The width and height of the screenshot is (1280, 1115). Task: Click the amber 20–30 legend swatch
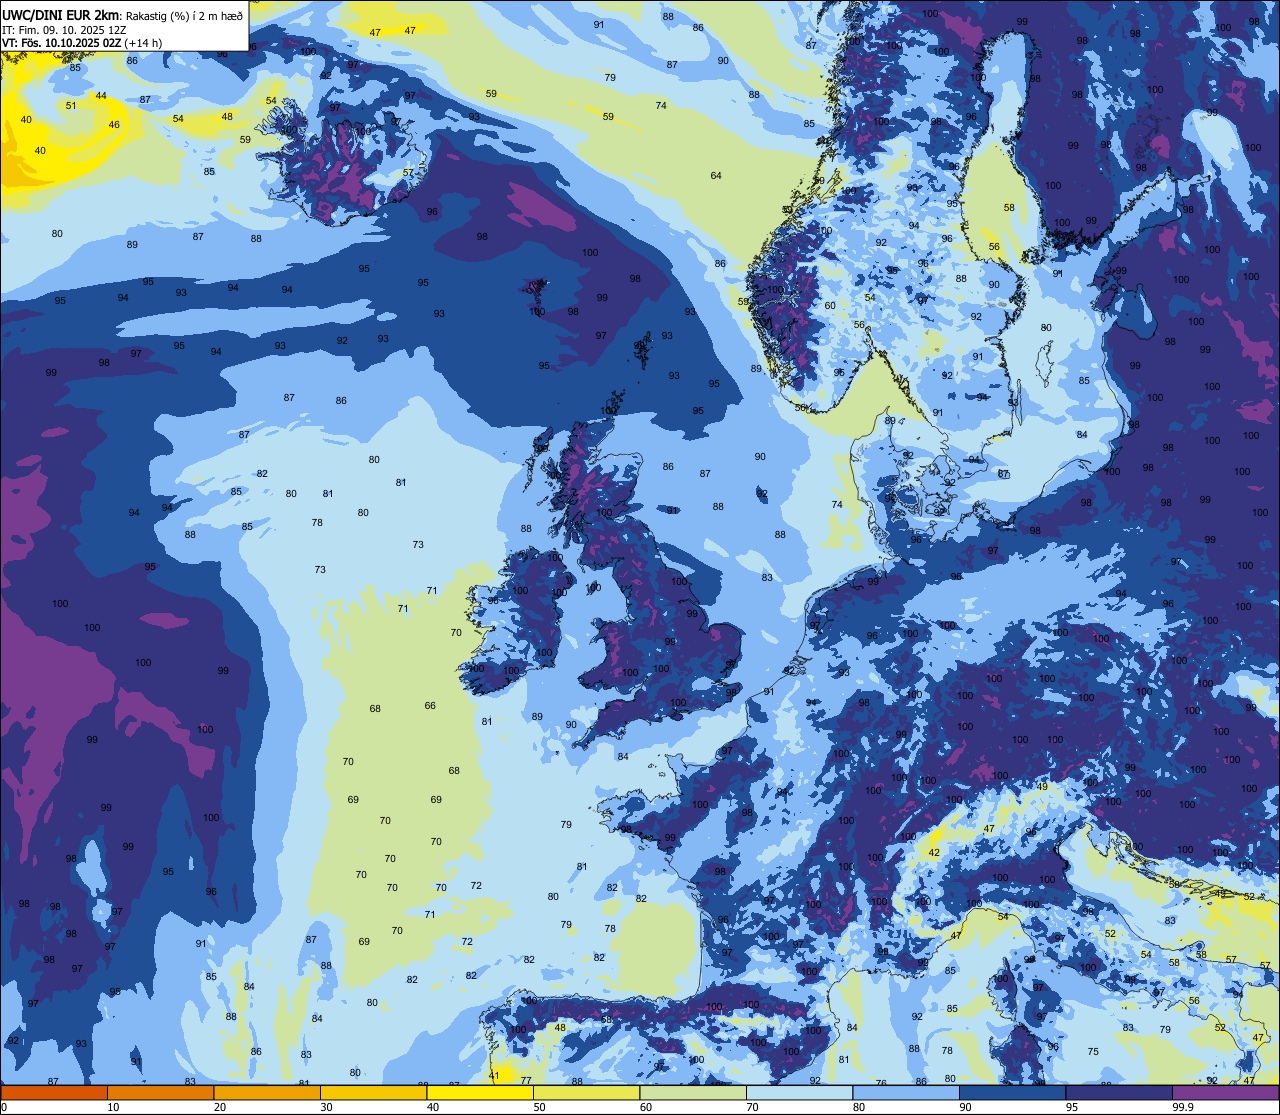[267, 1092]
